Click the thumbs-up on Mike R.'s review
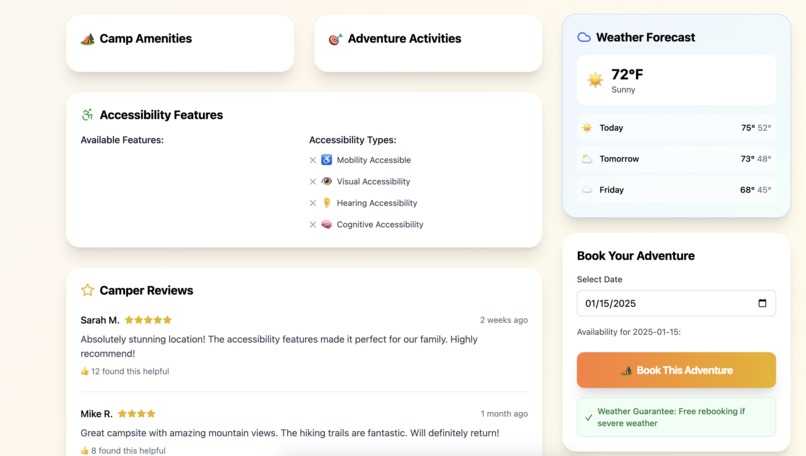Viewport: 806px width, 456px height. pyautogui.click(x=85, y=451)
